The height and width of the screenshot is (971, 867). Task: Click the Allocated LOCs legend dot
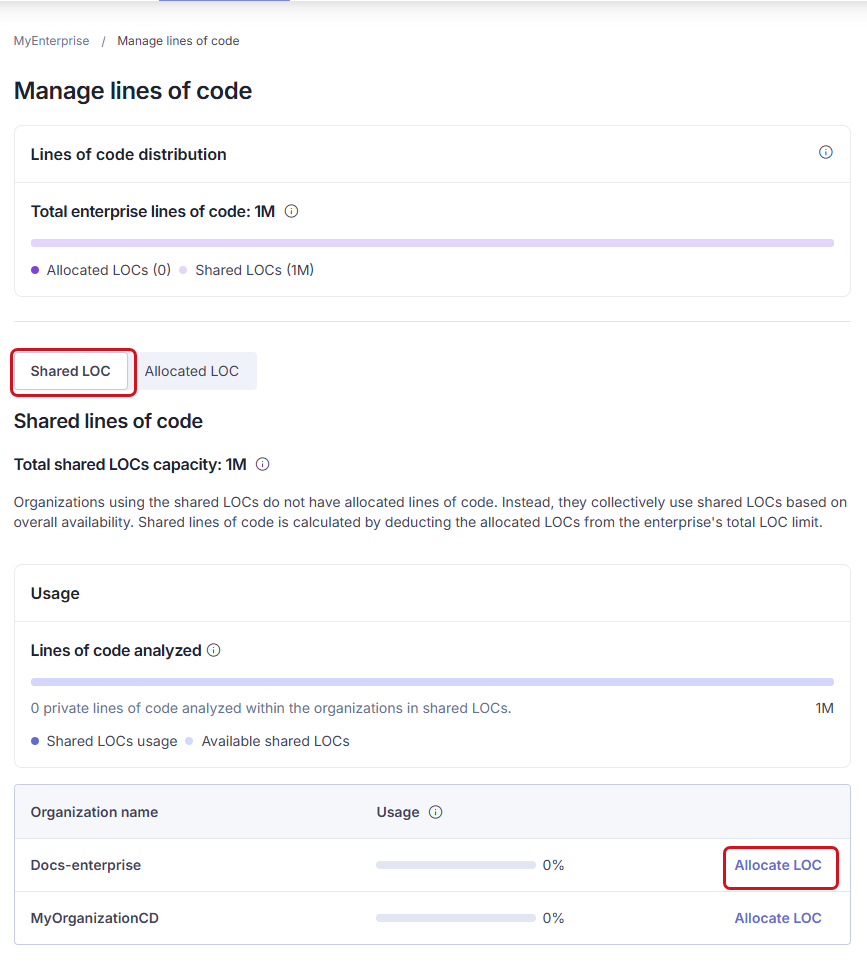tap(35, 269)
